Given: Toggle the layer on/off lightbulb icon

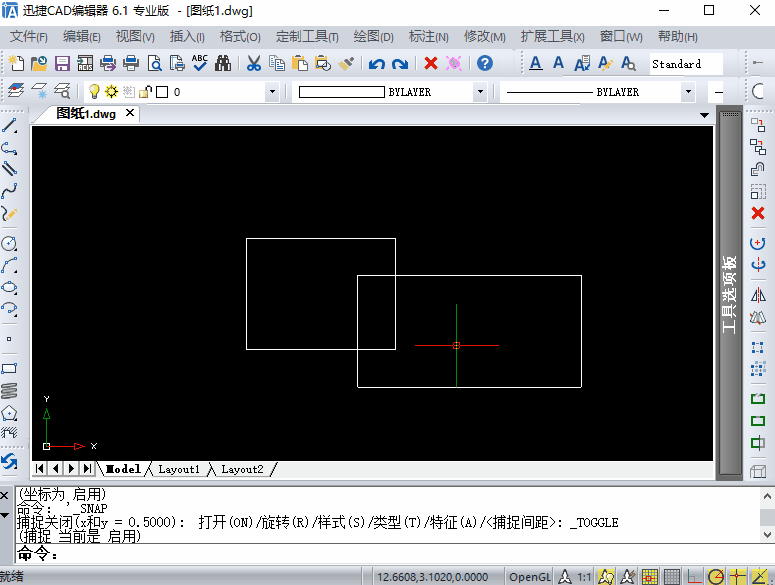Looking at the screenshot, I should point(95,92).
